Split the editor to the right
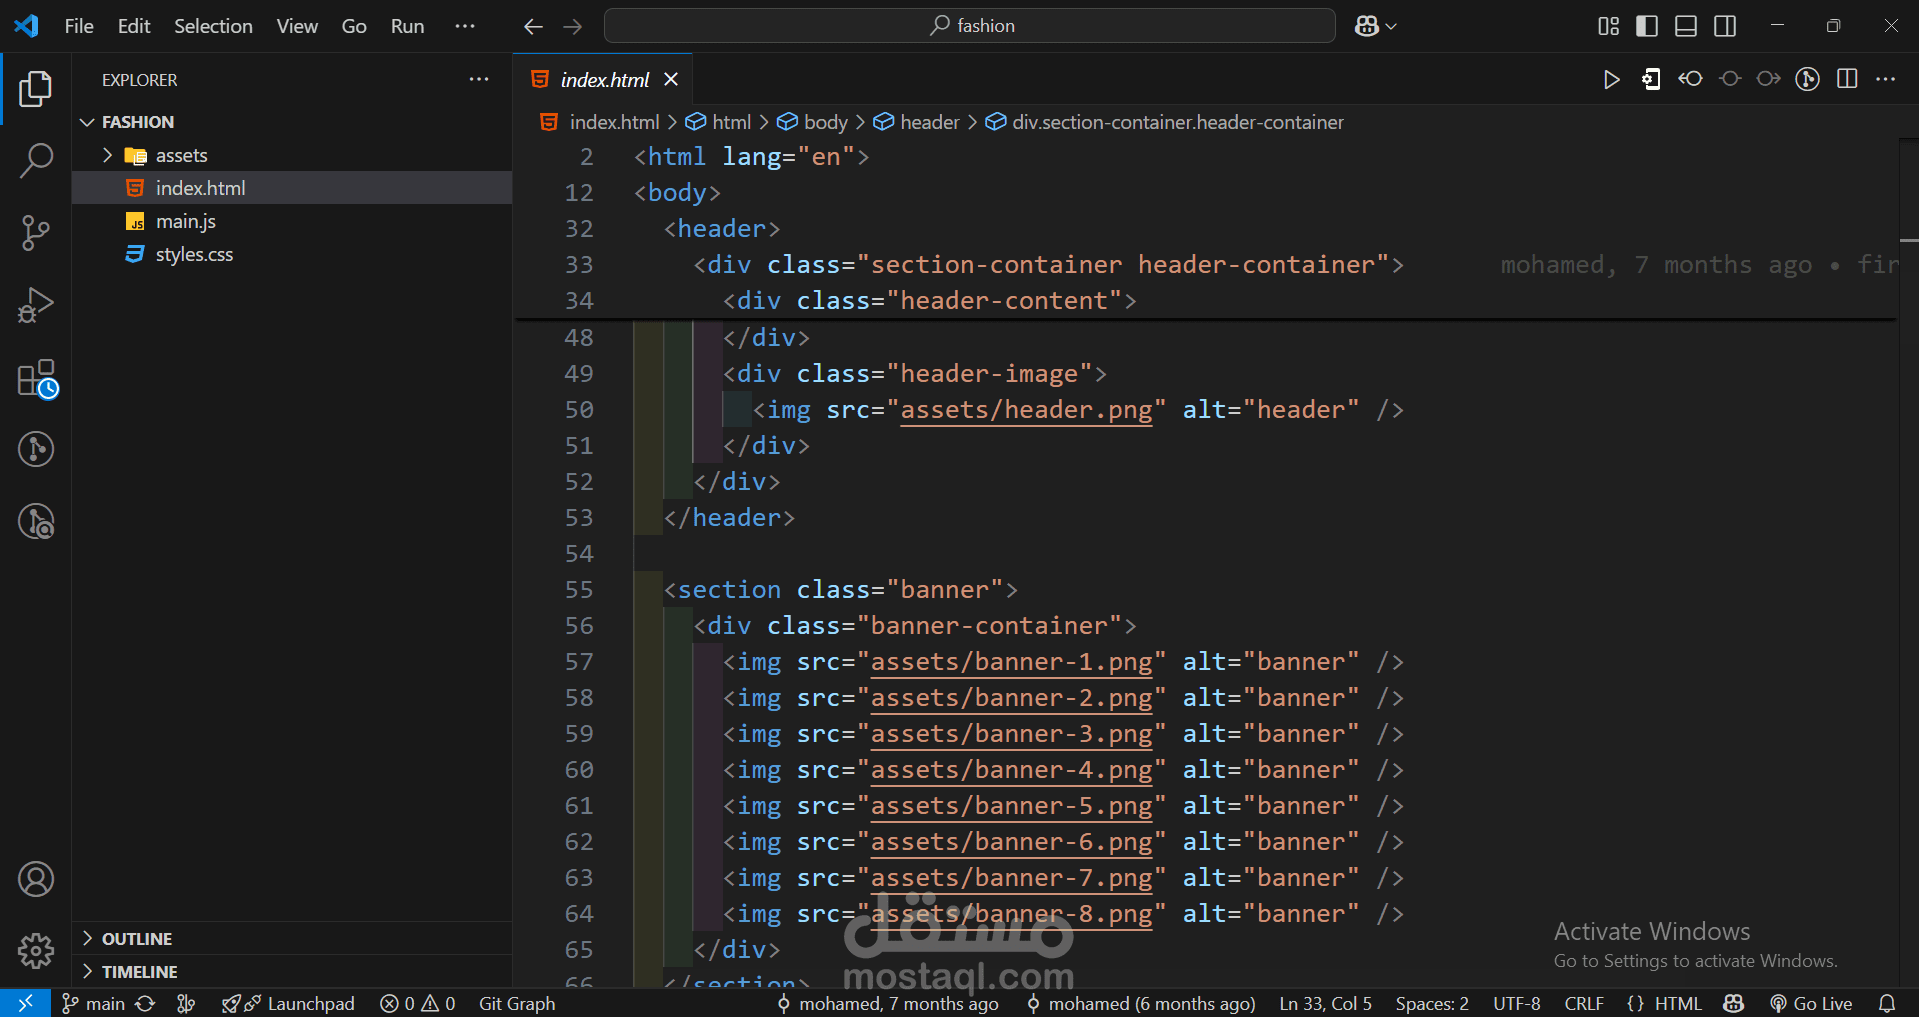The image size is (1919, 1017). click(1847, 80)
